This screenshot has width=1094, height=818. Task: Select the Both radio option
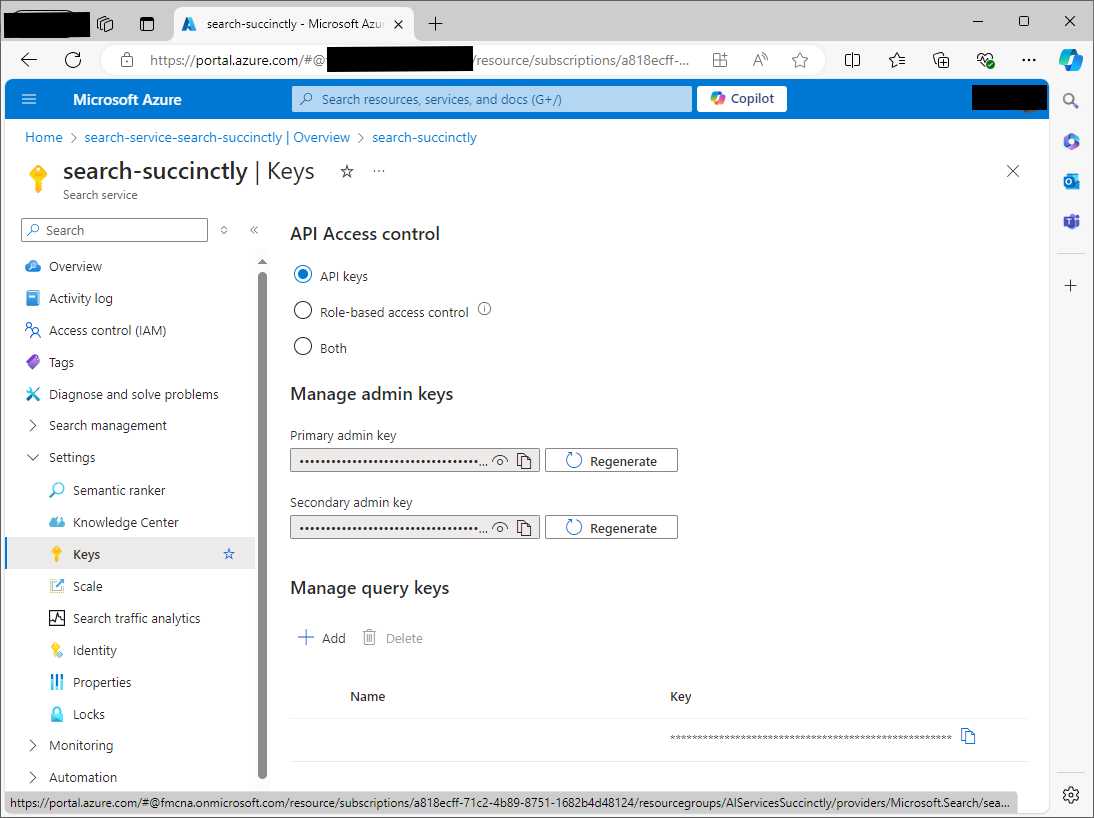click(303, 347)
